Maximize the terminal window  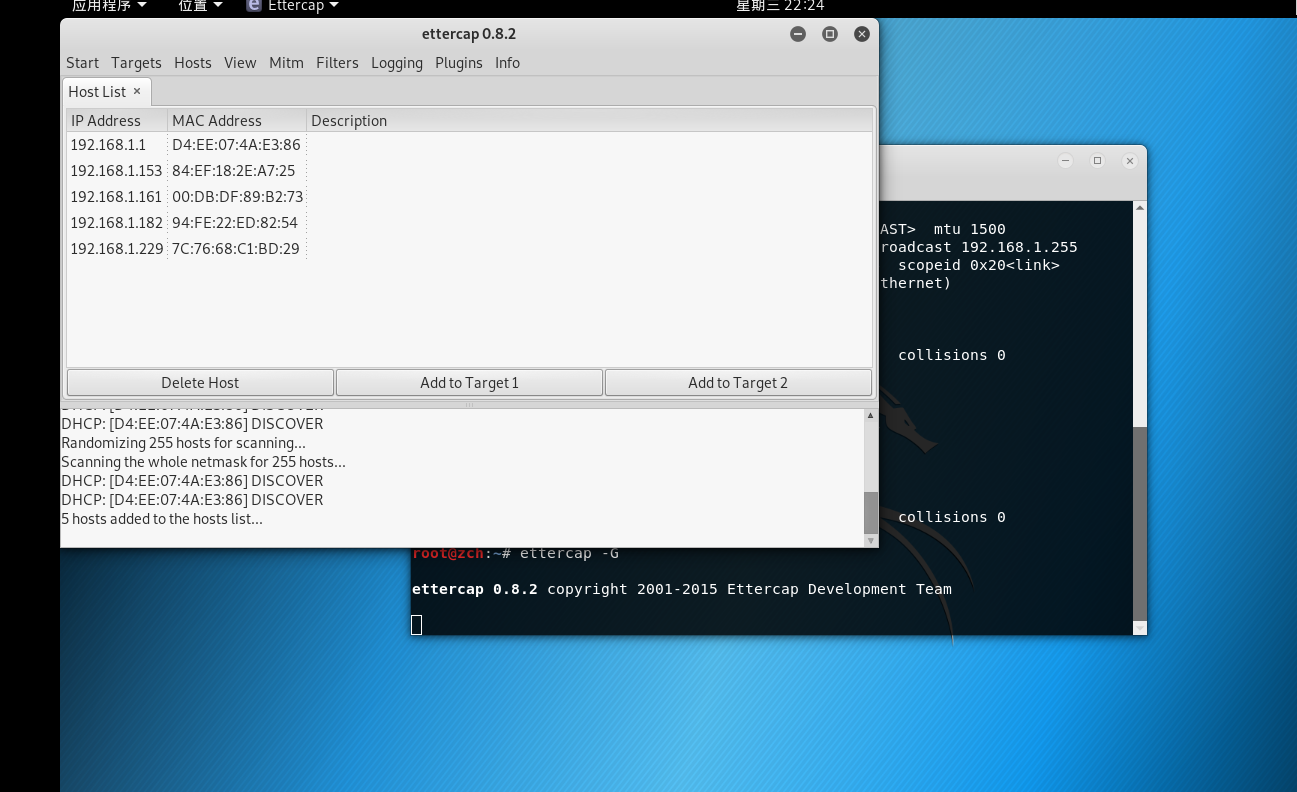point(1097,161)
